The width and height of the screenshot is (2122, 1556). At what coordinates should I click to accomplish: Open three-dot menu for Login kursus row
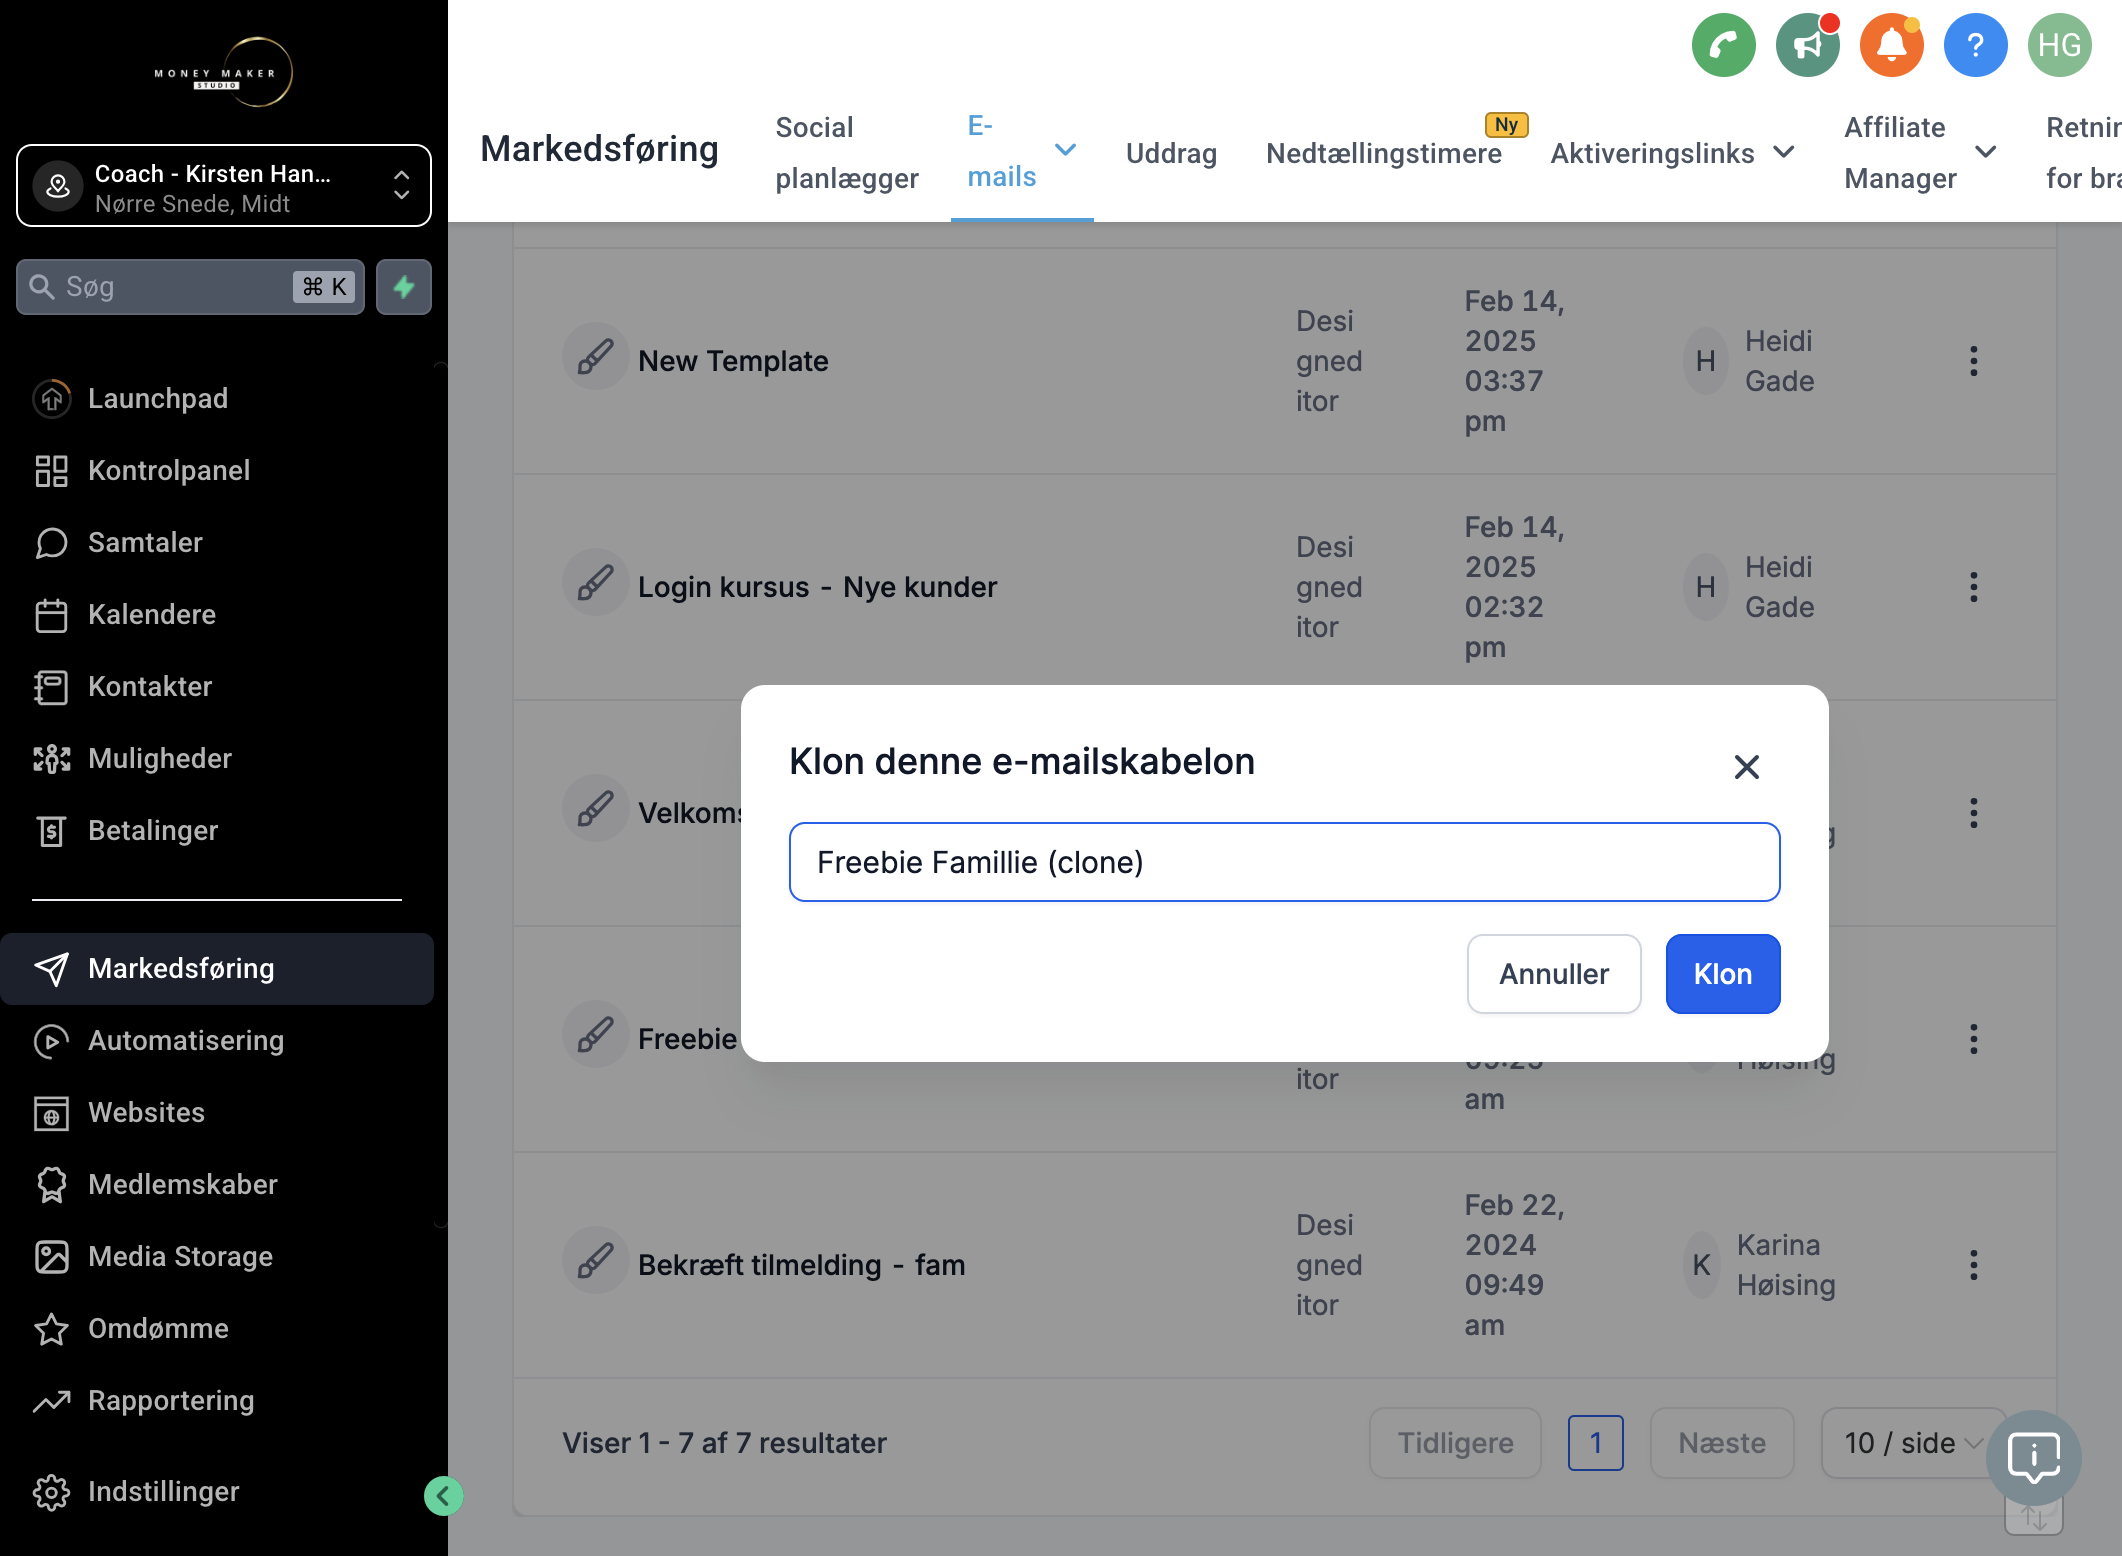tap(1973, 587)
